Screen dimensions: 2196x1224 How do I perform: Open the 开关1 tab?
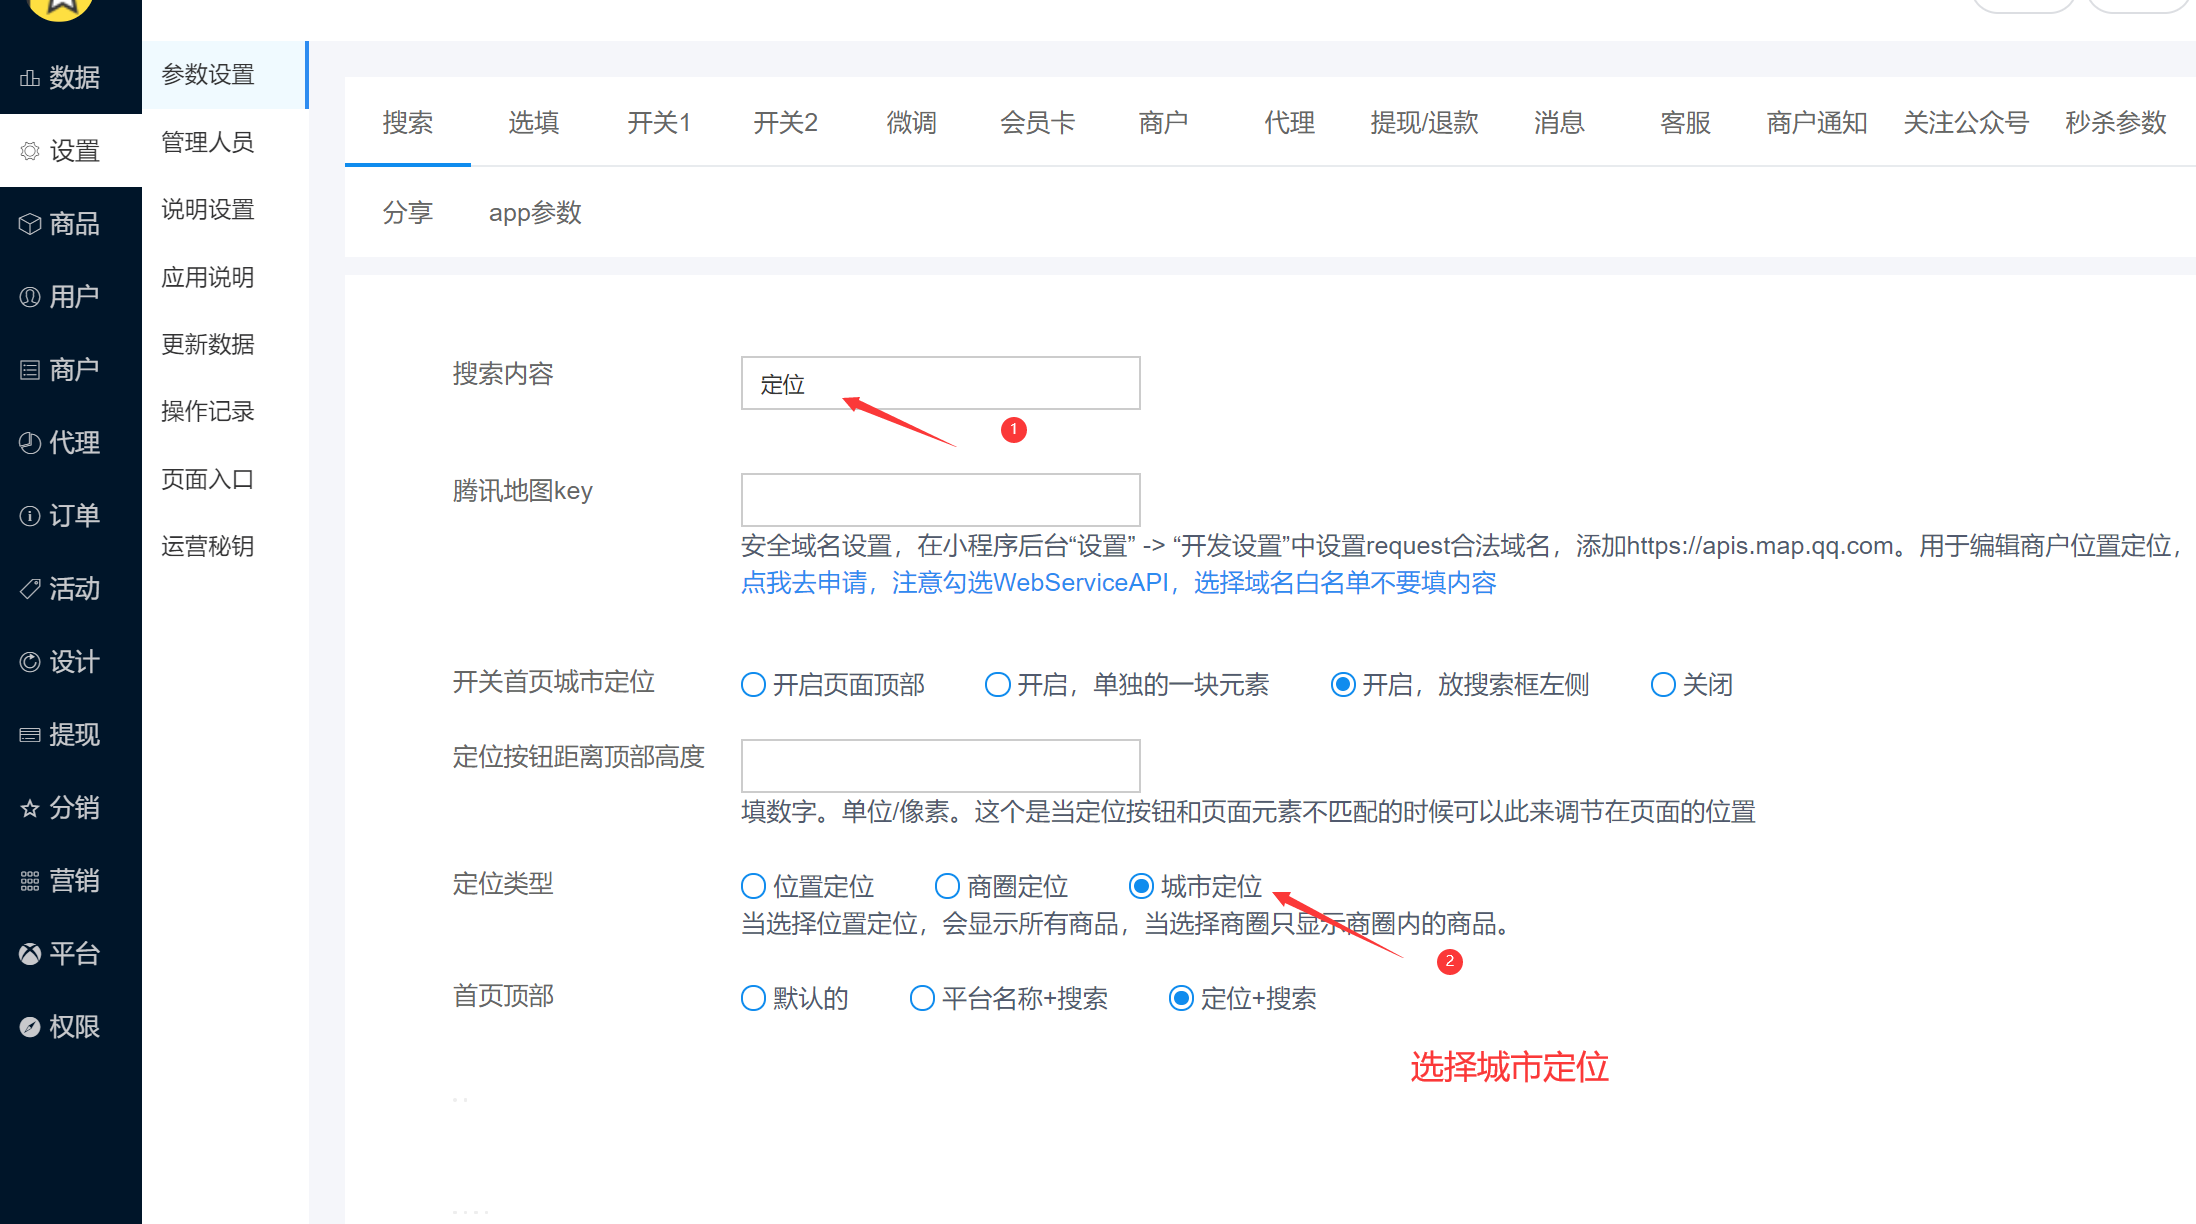(x=659, y=123)
